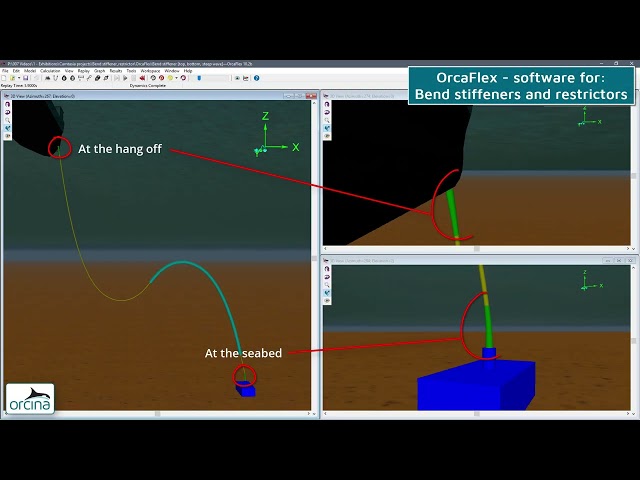
Task: Click the 'Replay Time: 3.0000s' status text
Action: pyautogui.click(x=19, y=86)
